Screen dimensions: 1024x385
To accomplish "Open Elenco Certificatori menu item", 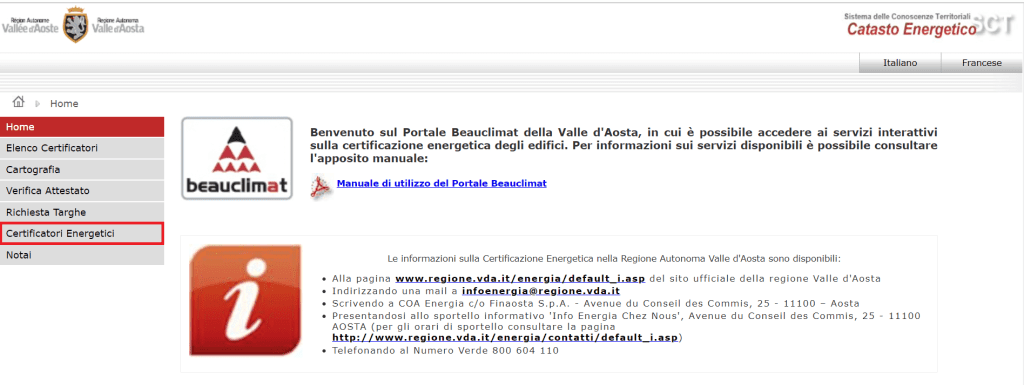I will pos(82,148).
